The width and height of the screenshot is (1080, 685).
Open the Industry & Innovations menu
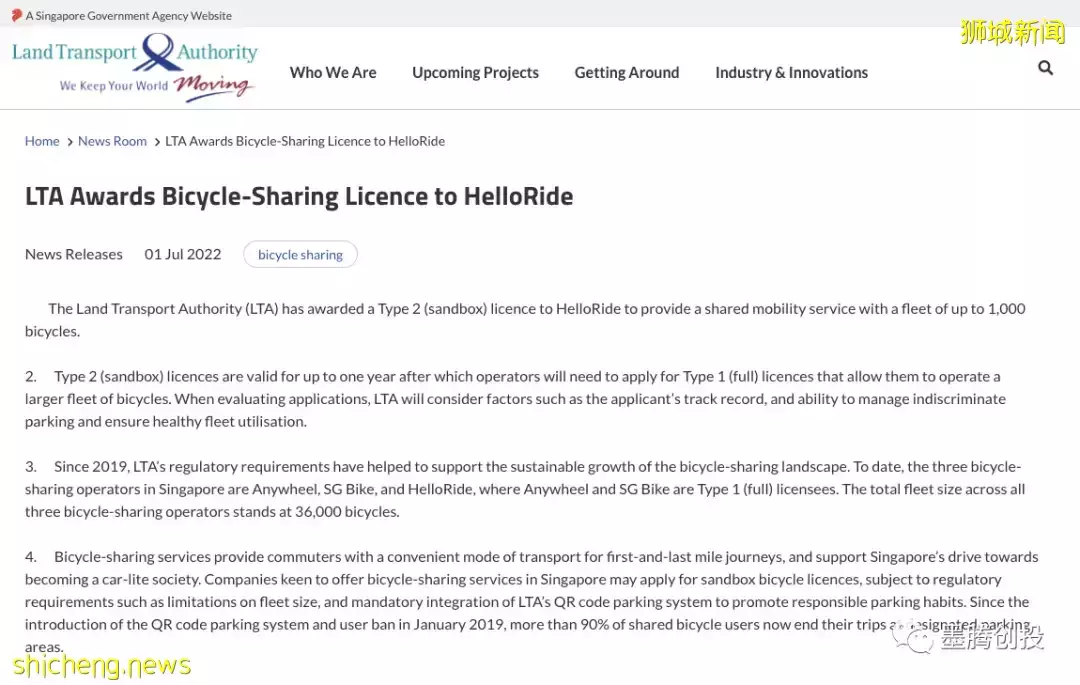tap(791, 72)
